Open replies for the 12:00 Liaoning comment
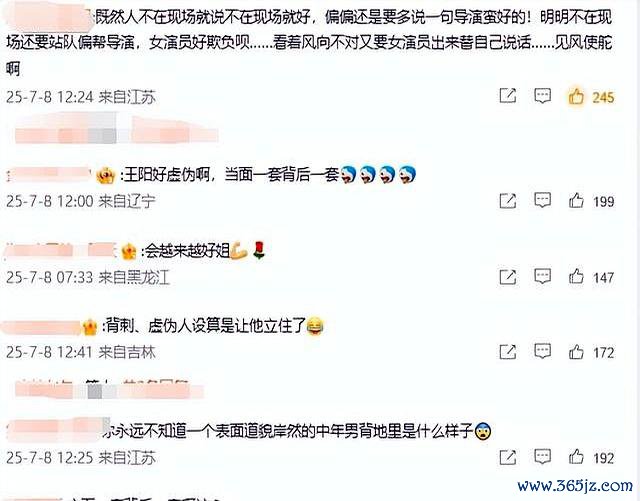 (542, 200)
